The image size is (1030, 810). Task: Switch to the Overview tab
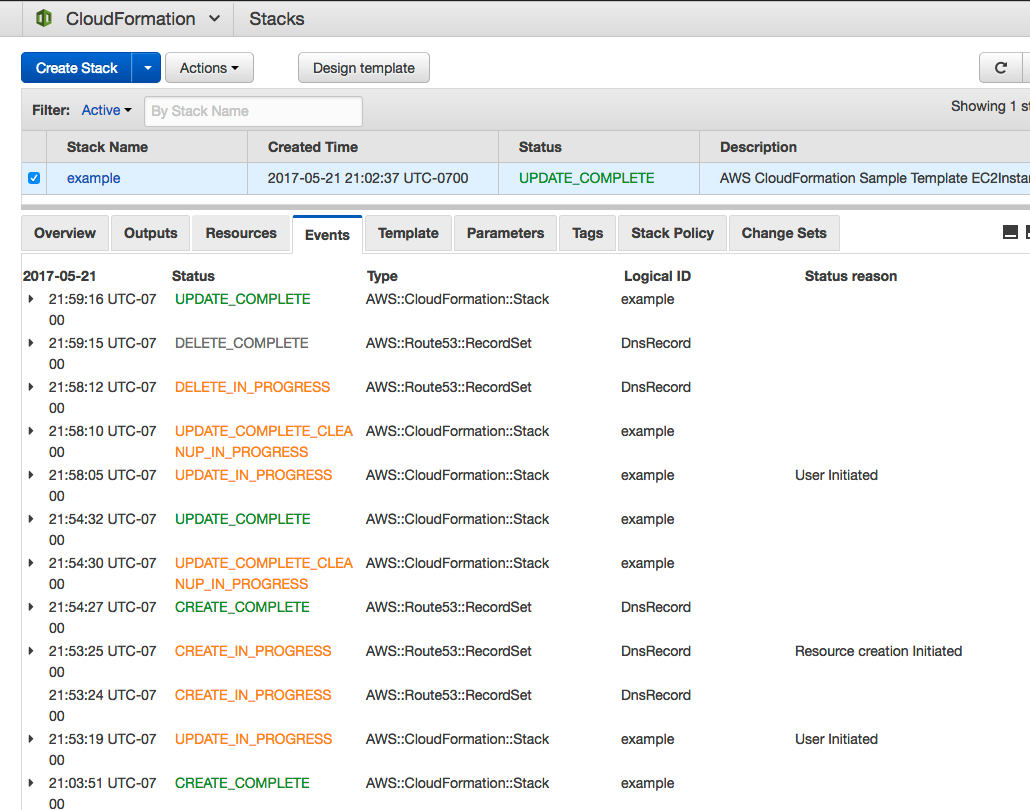pos(65,233)
